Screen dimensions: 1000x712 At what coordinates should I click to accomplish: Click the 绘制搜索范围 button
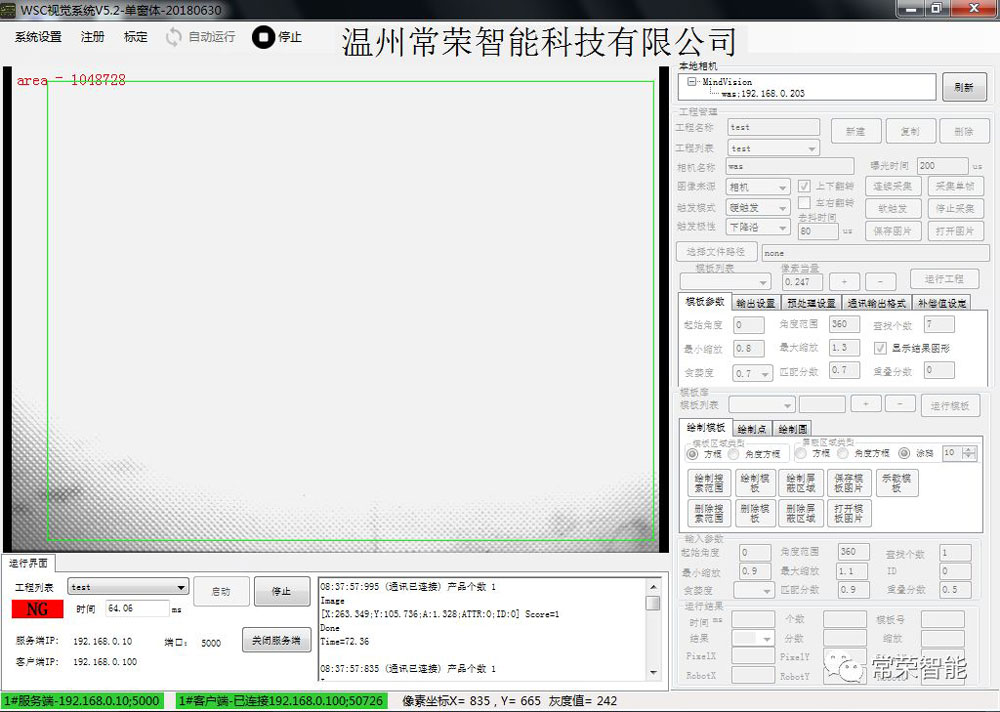coord(709,483)
